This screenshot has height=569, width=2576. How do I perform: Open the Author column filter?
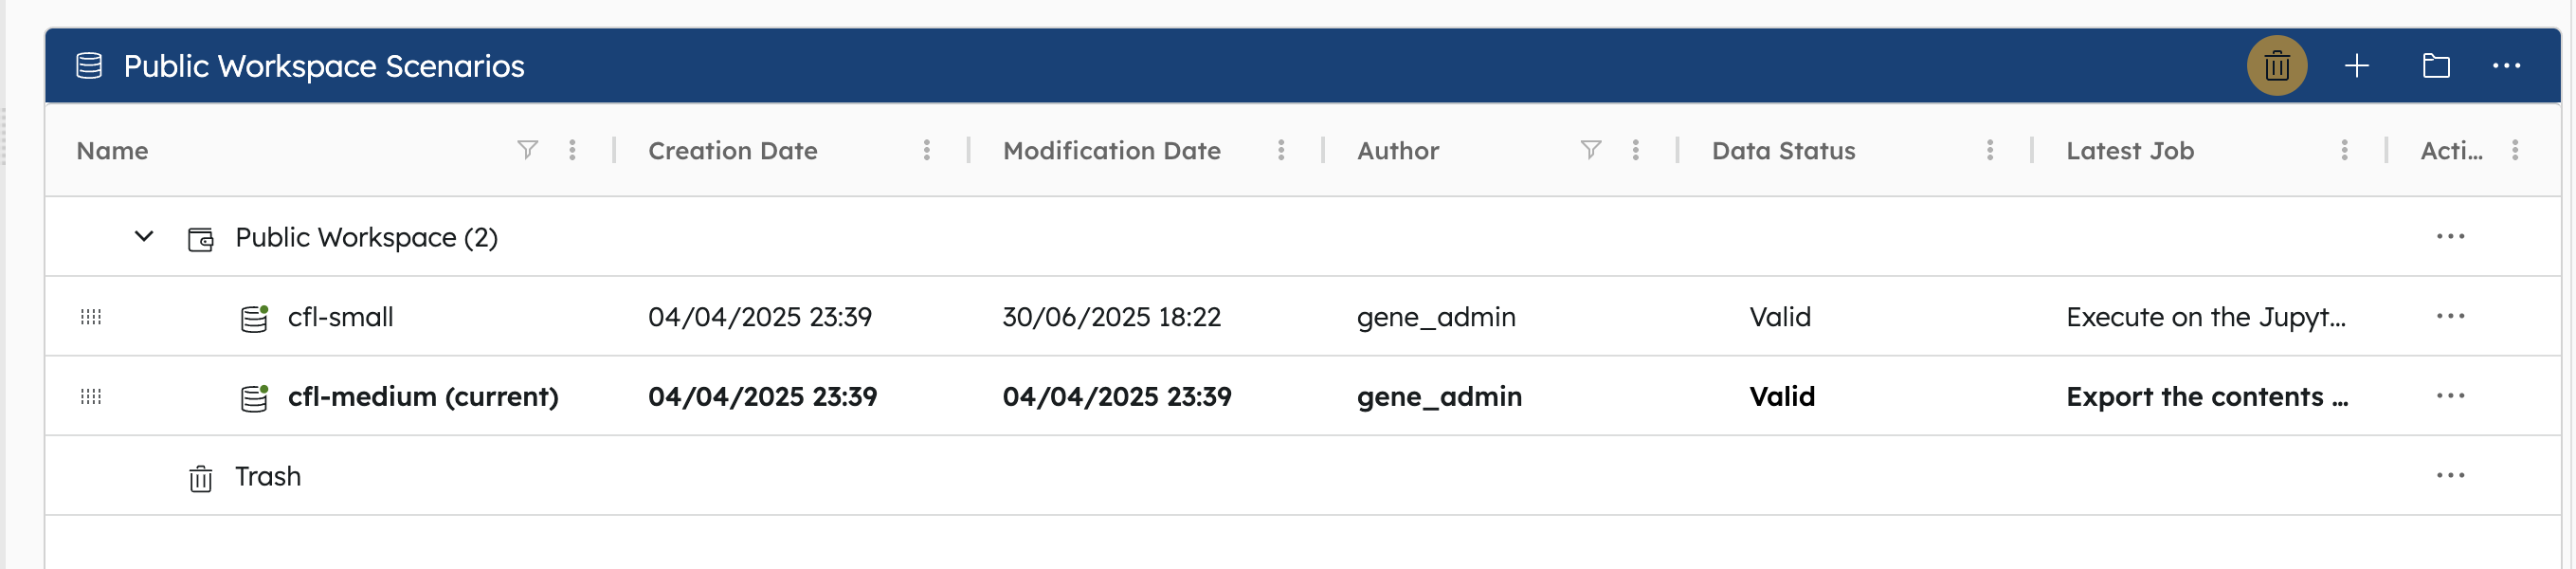pos(1590,150)
